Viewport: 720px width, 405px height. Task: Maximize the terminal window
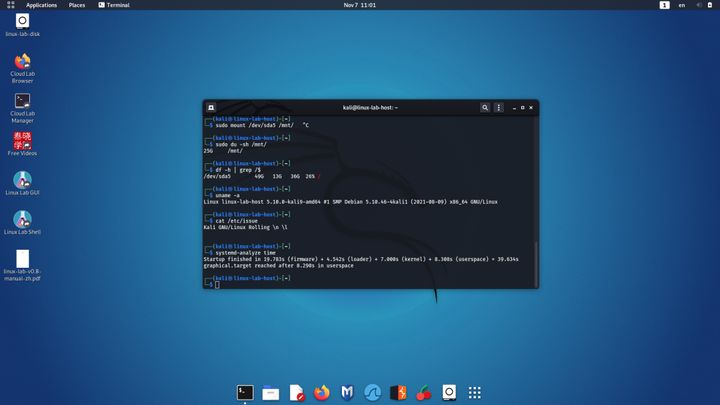tap(523, 107)
